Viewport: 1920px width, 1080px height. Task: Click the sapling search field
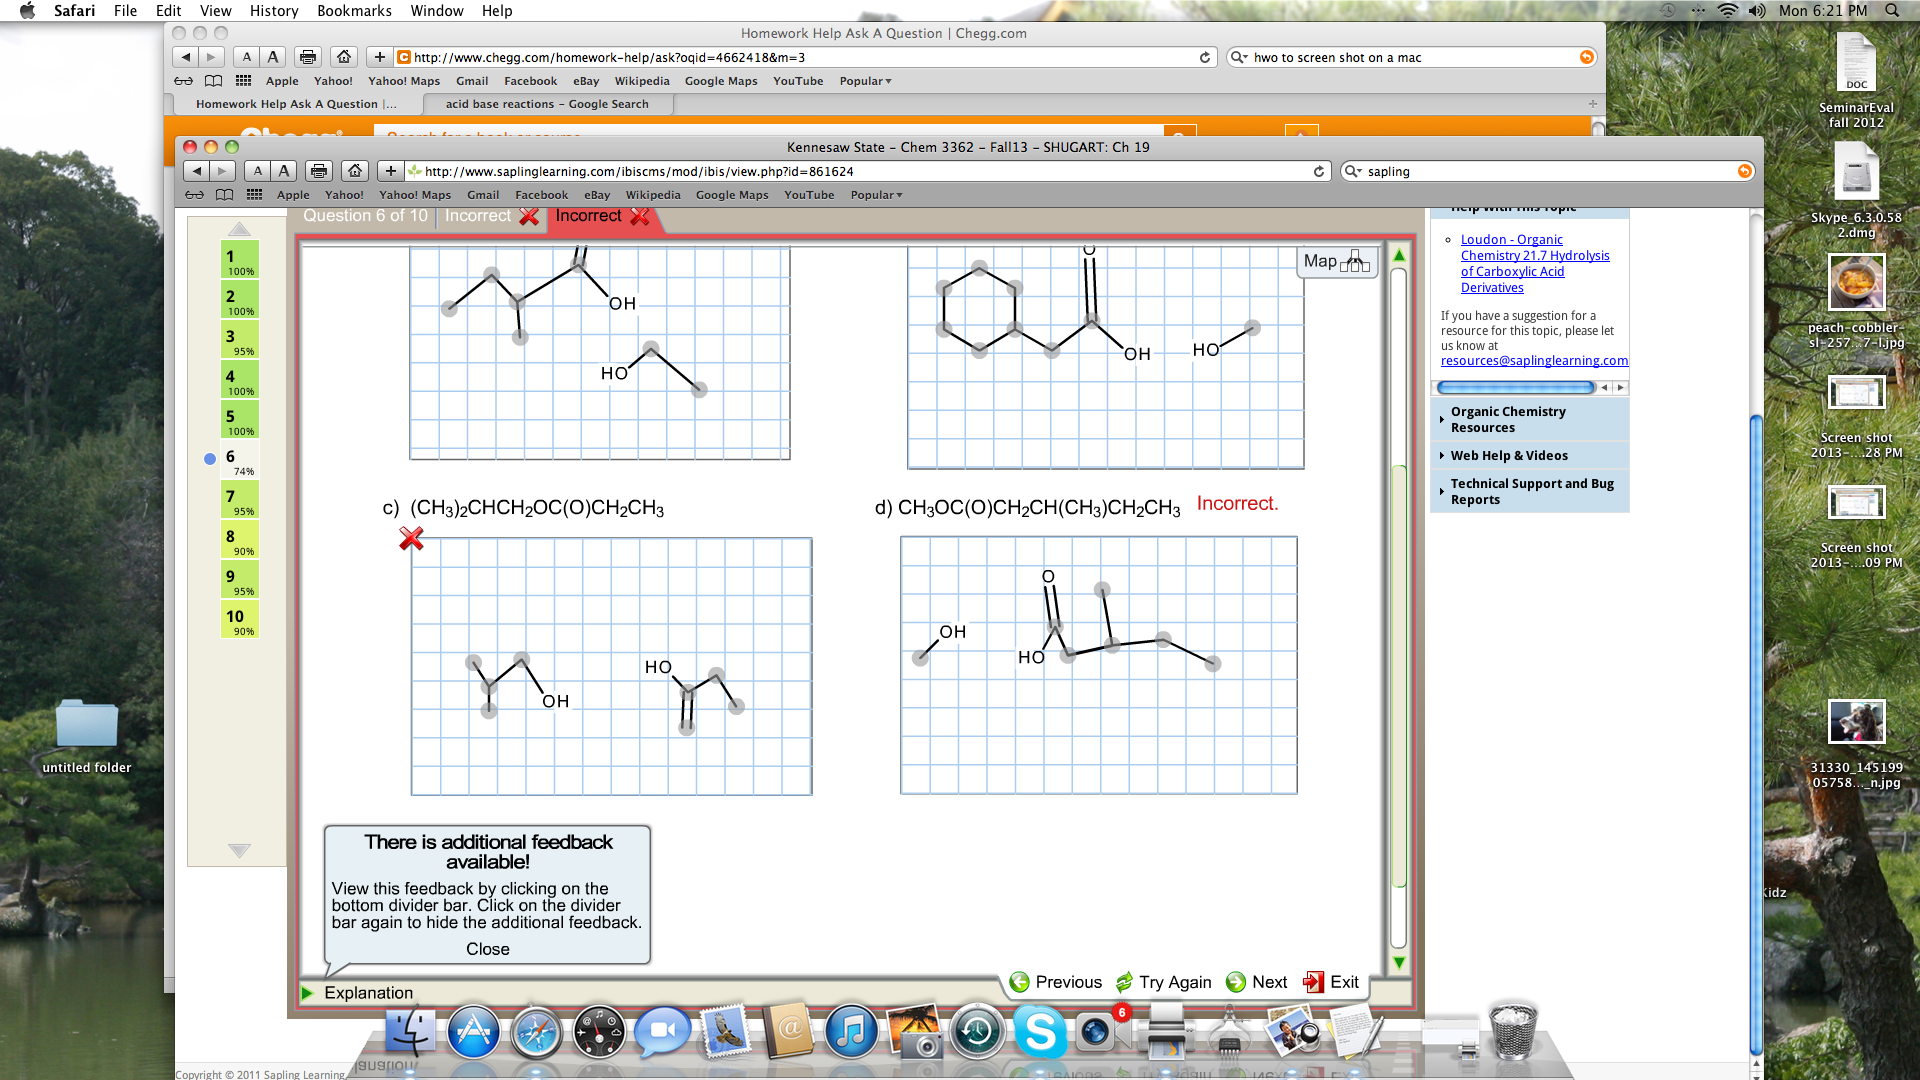coord(1547,171)
